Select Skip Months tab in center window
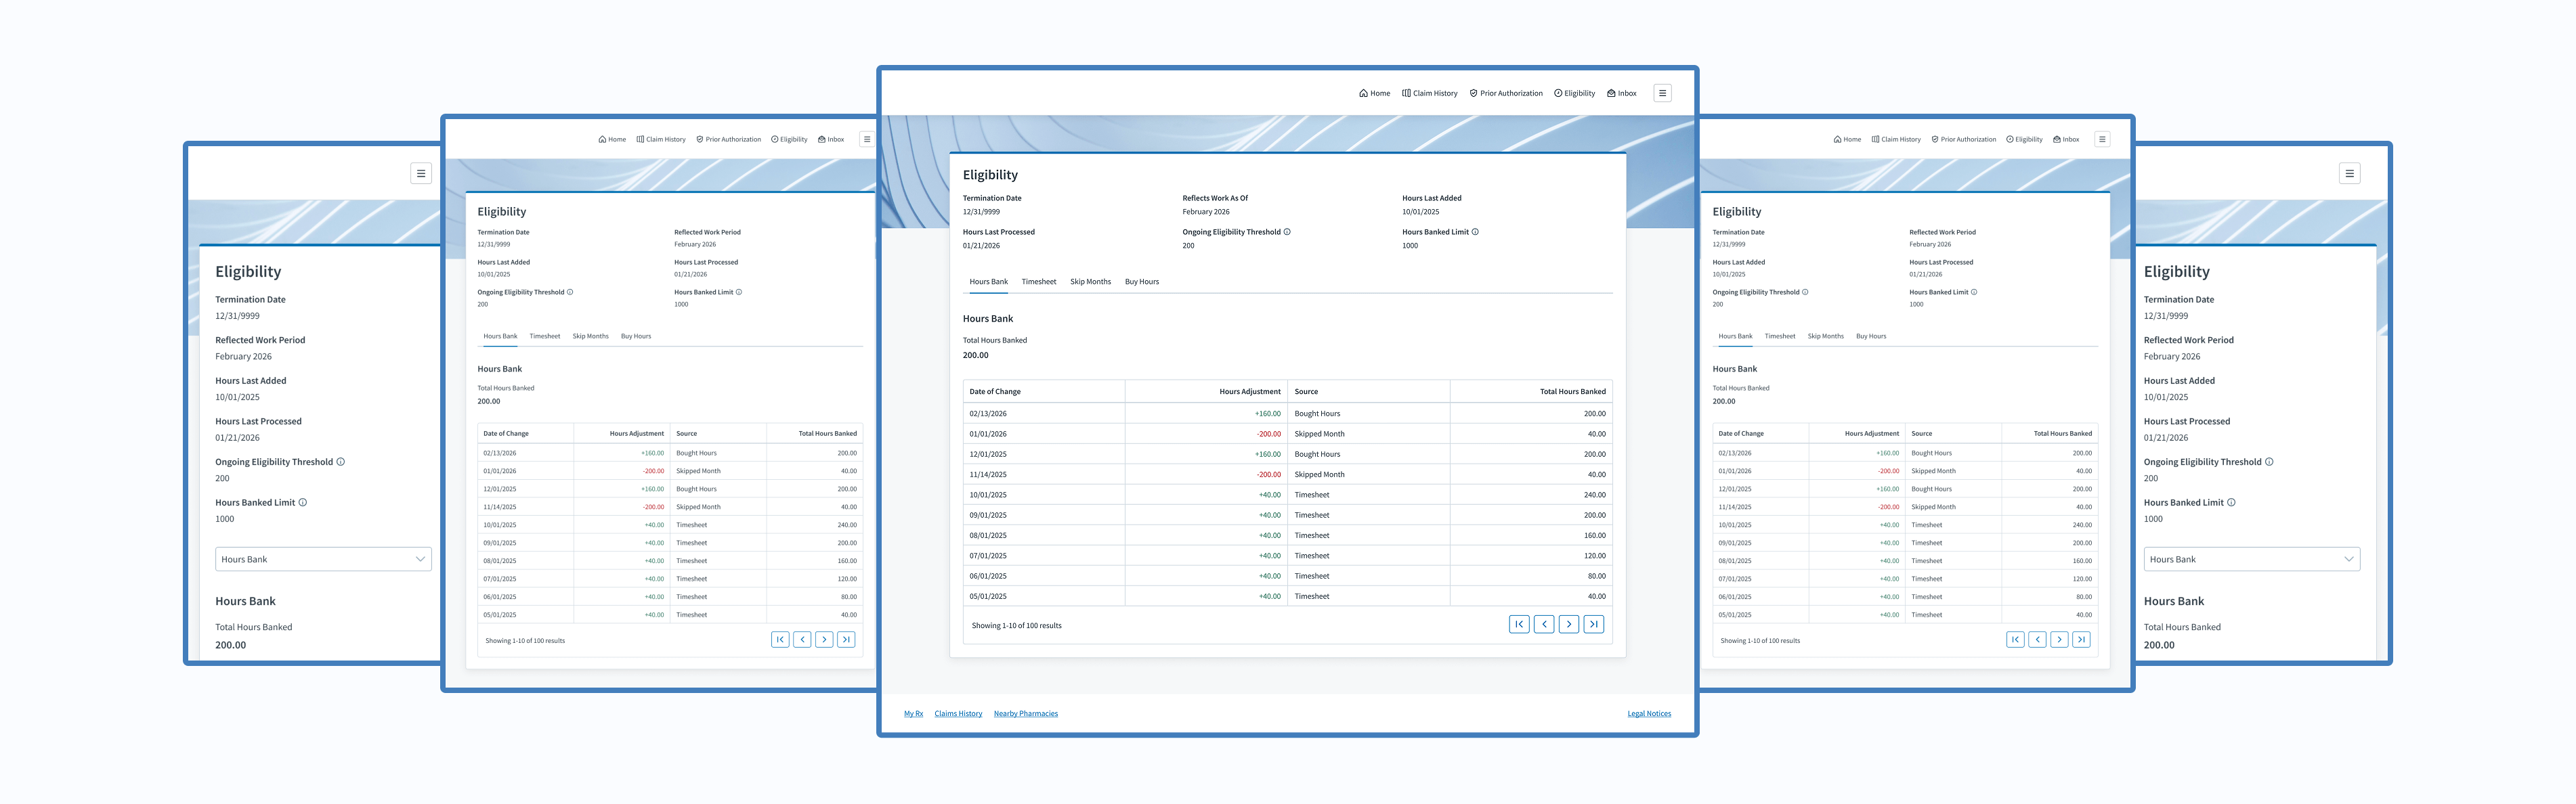 click(x=1090, y=282)
